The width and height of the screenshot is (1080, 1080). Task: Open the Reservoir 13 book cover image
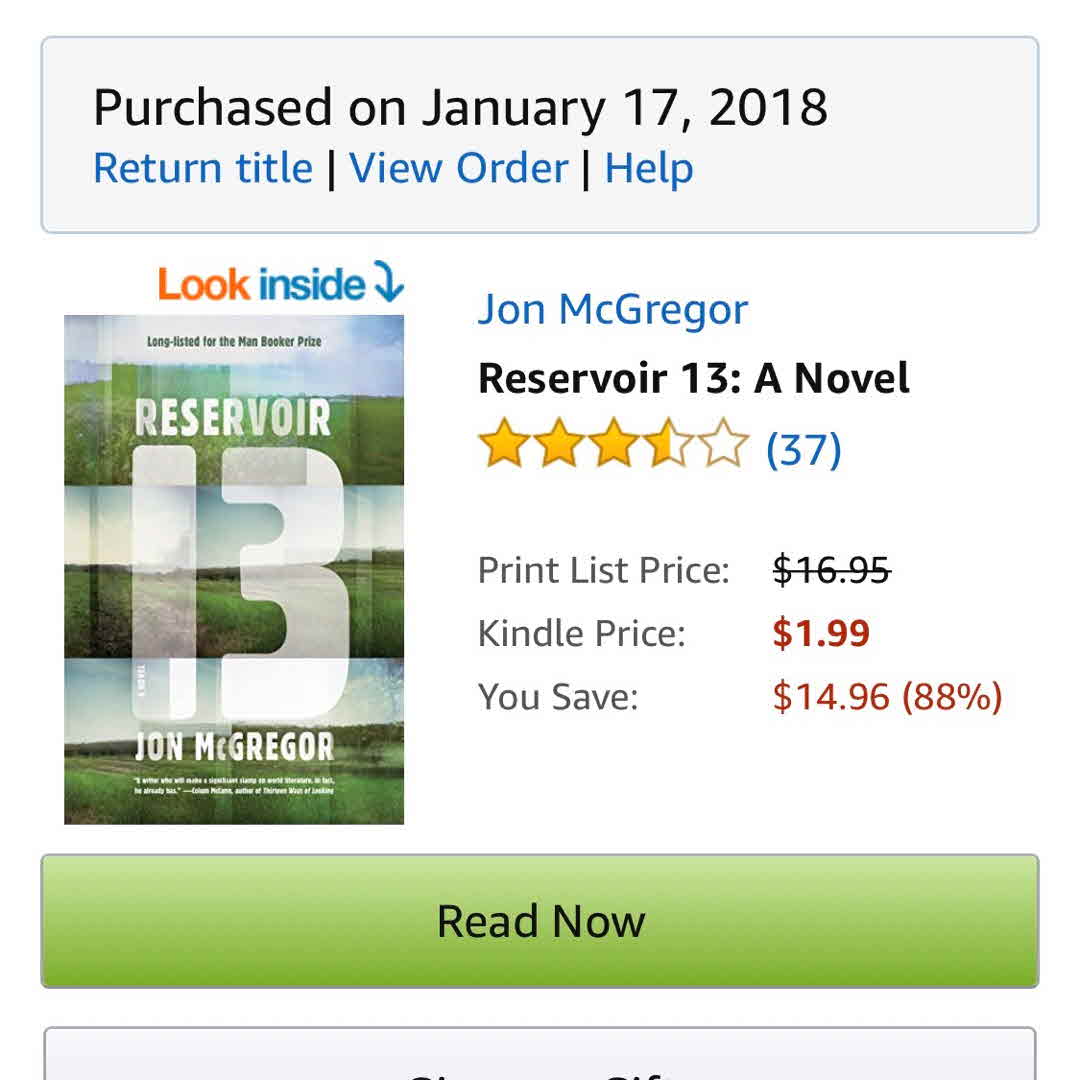point(234,569)
